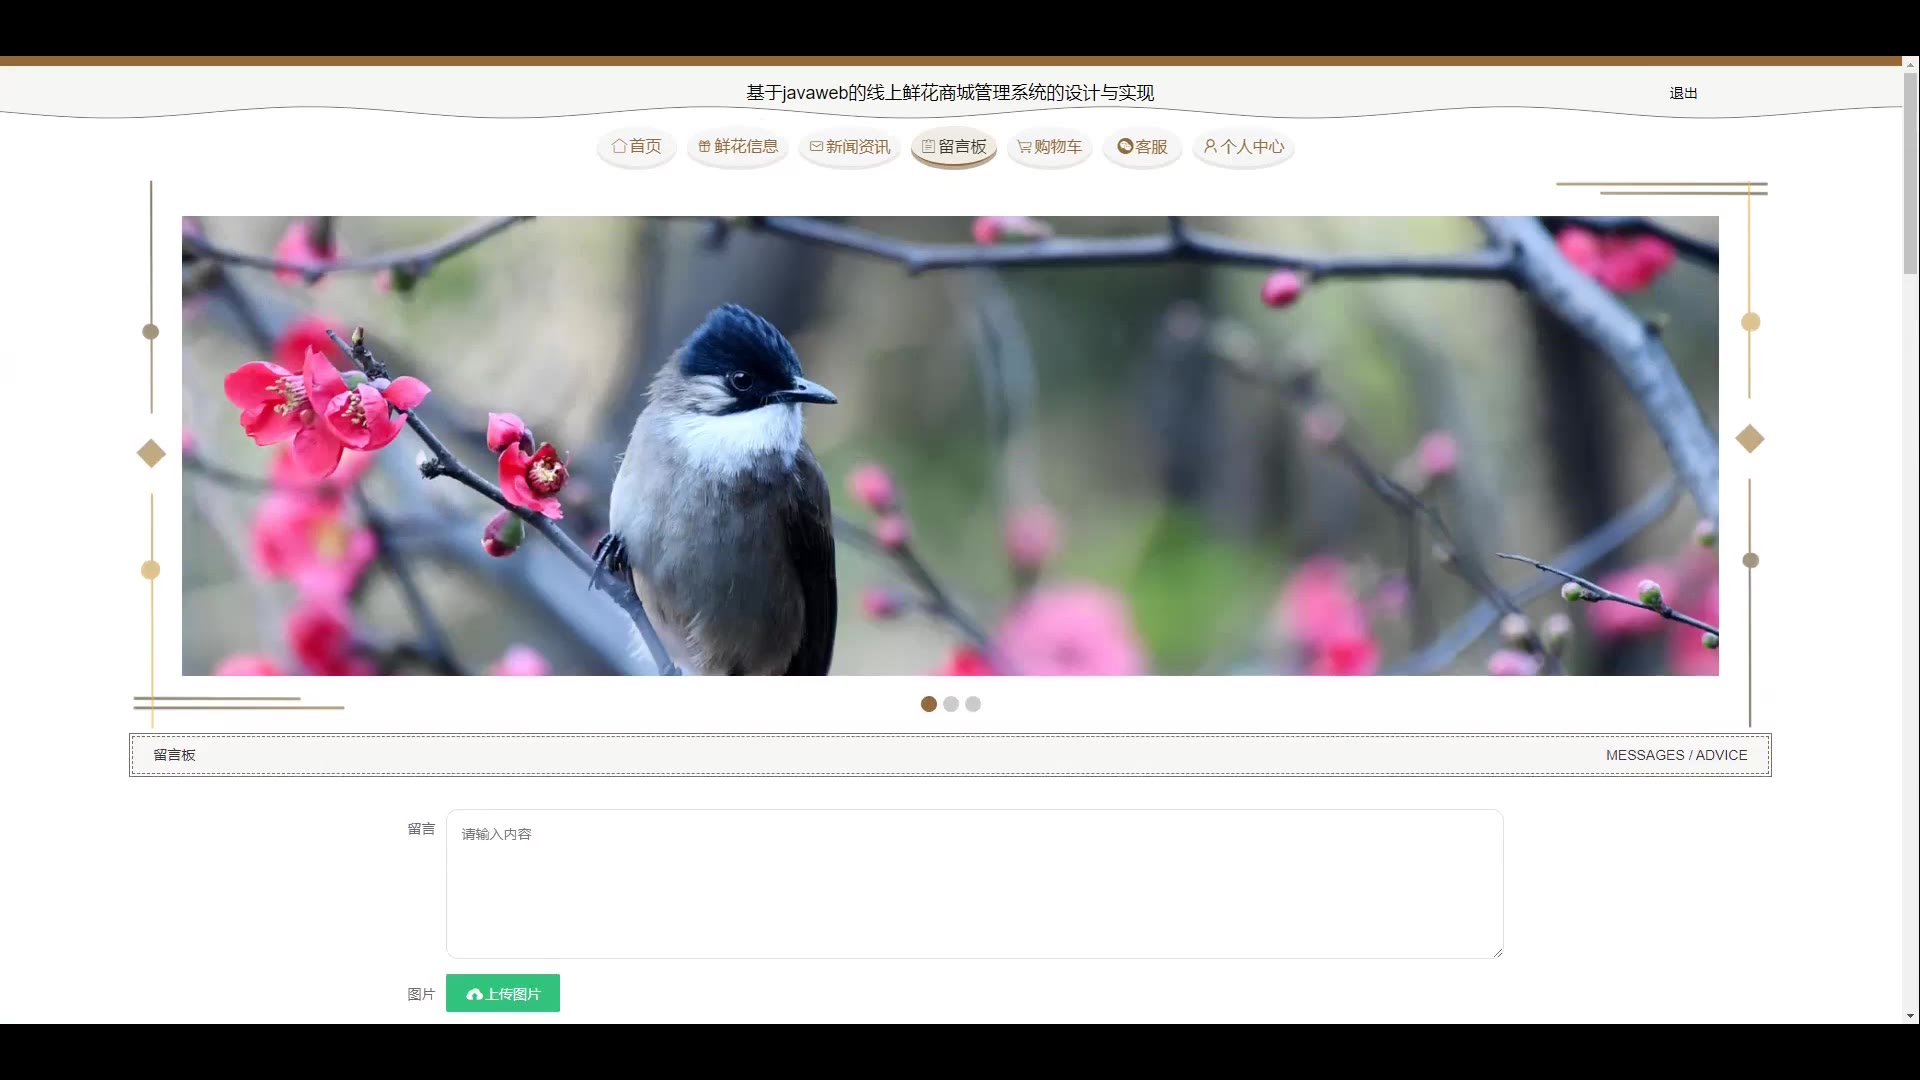Open 客服 customer service chat
Screen dimensions: 1920x1080
click(x=1142, y=147)
